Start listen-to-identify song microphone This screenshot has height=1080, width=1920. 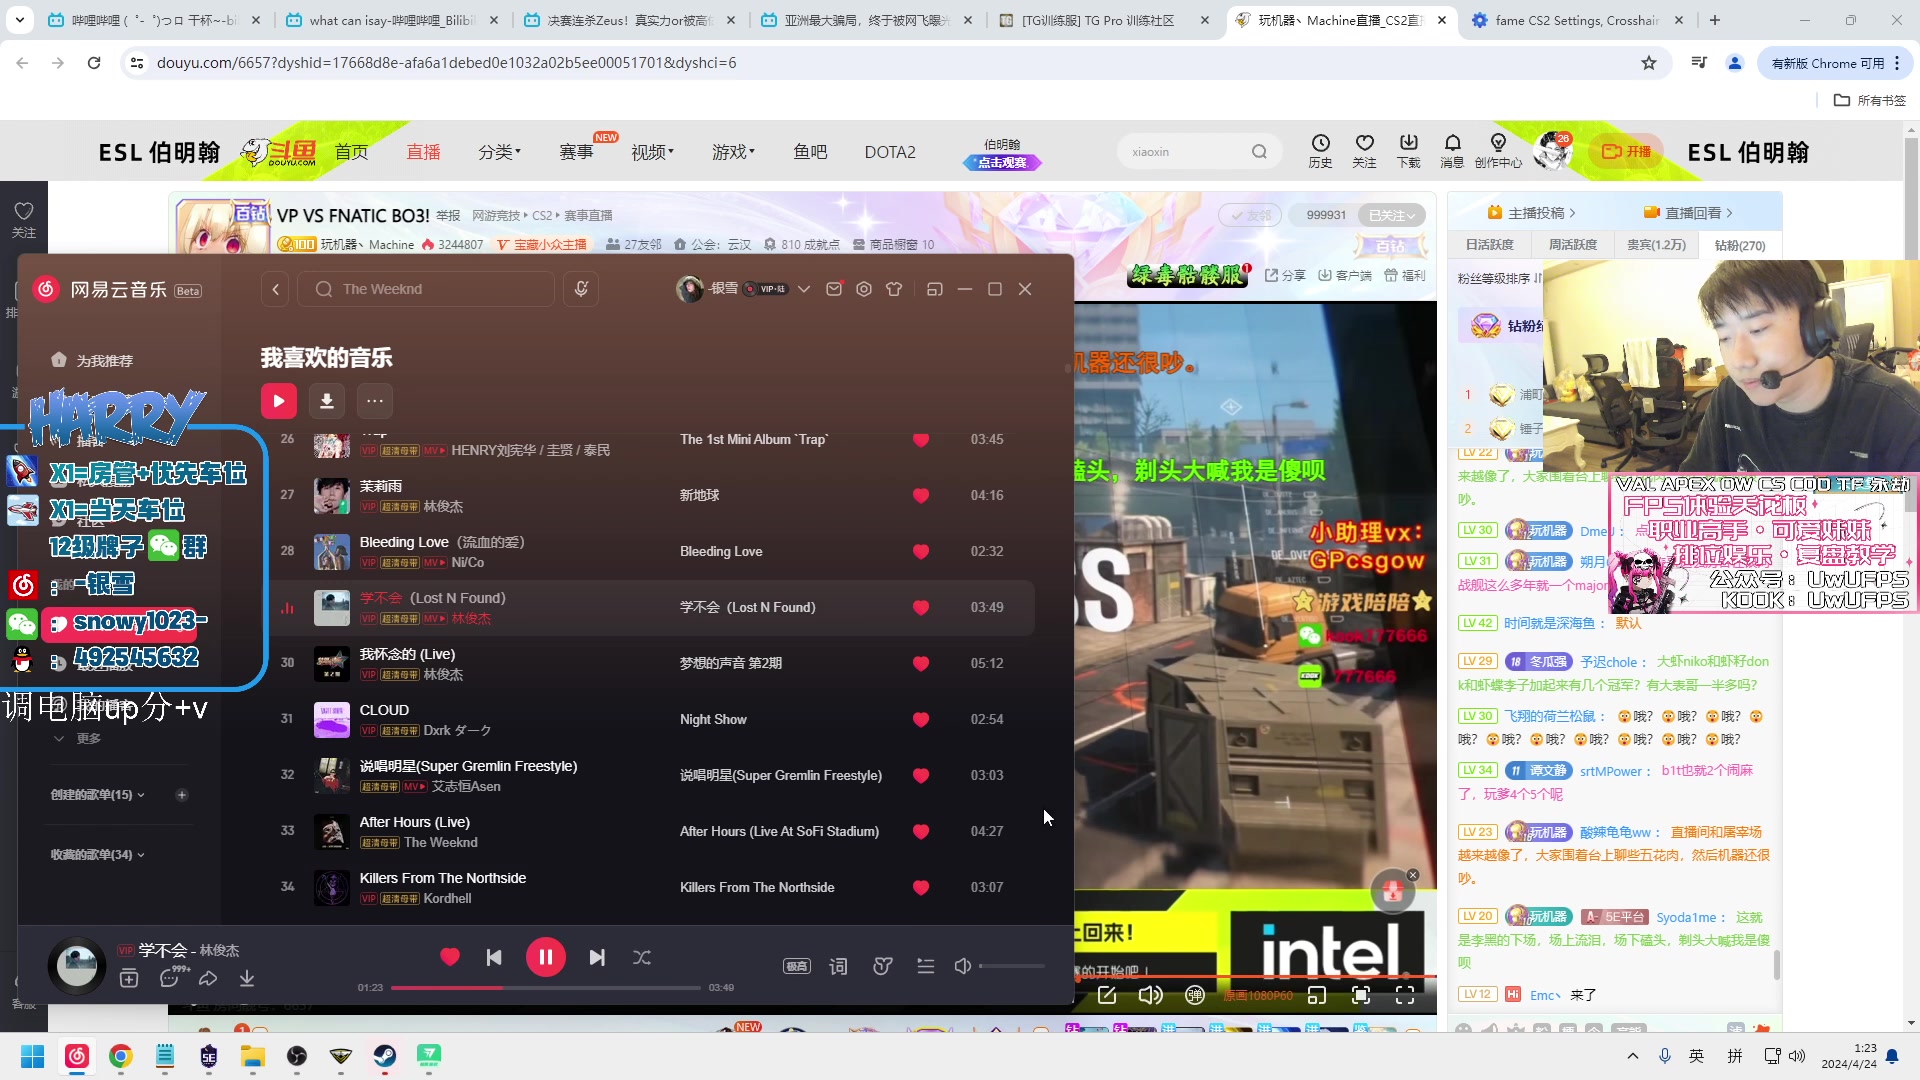click(581, 289)
